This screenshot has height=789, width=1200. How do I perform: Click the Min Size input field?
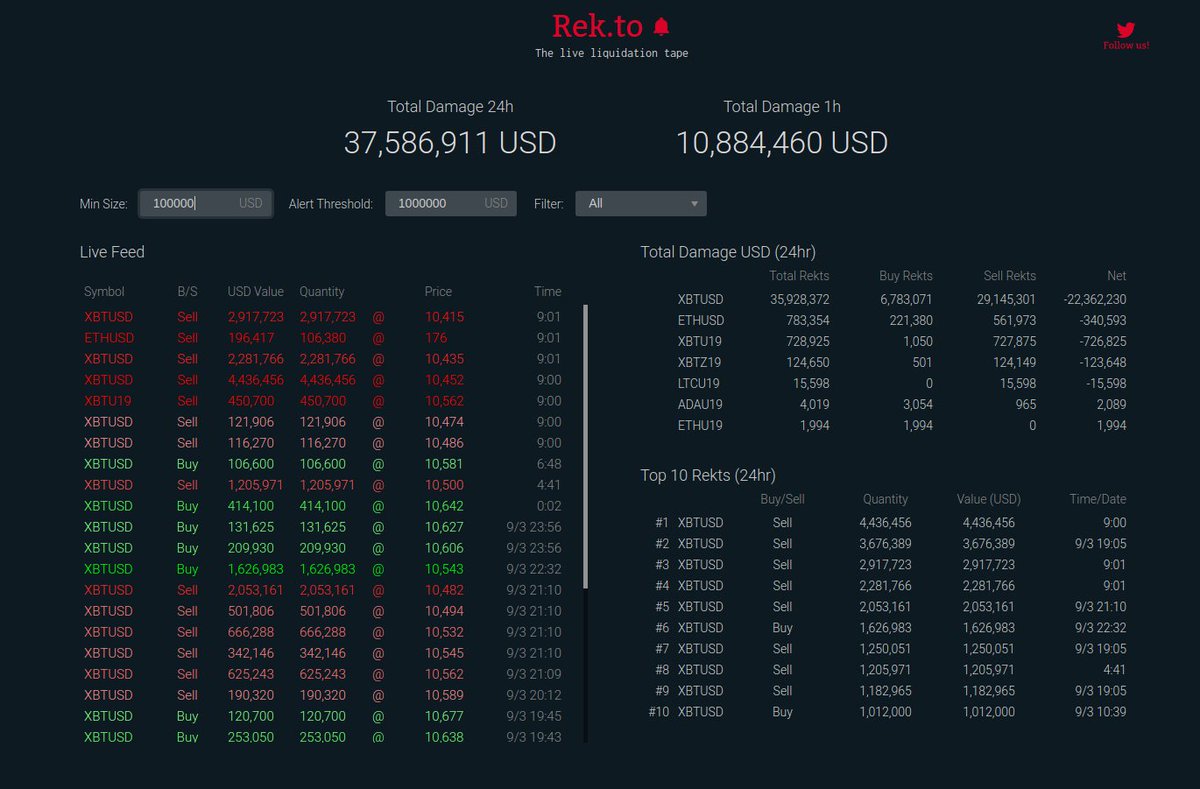(x=205, y=203)
